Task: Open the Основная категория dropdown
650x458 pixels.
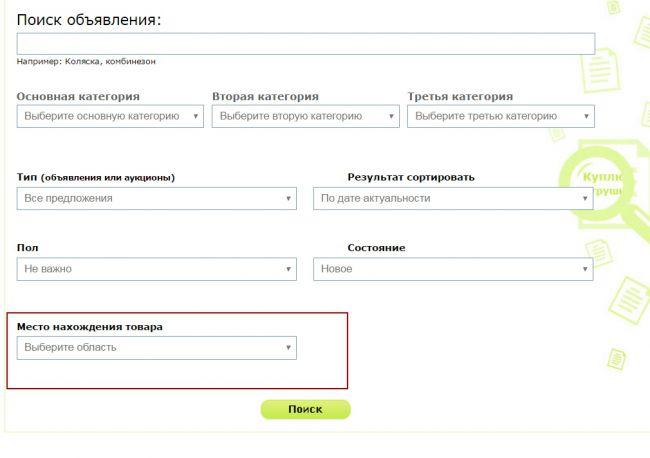Action: coord(110,116)
